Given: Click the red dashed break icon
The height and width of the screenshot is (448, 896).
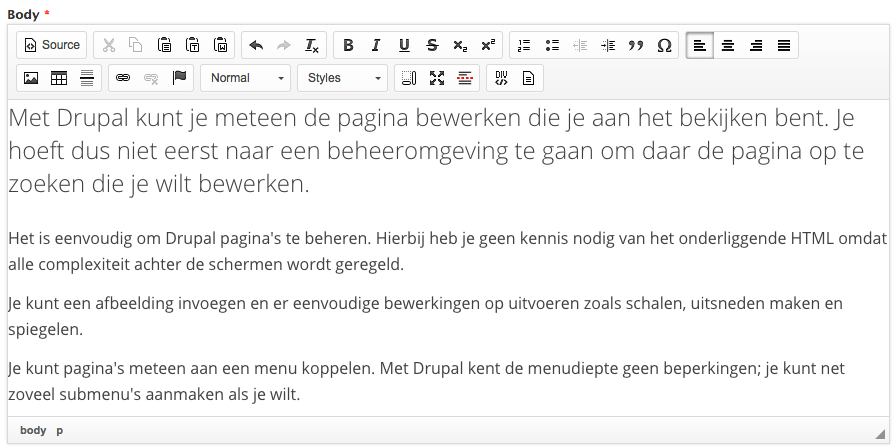Looking at the screenshot, I should pos(465,78).
